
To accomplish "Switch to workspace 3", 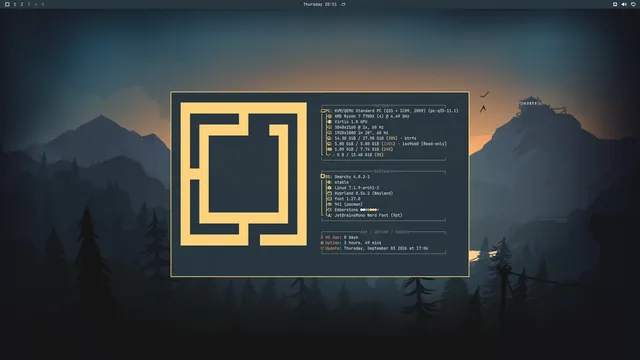I will [x=29, y=4].
